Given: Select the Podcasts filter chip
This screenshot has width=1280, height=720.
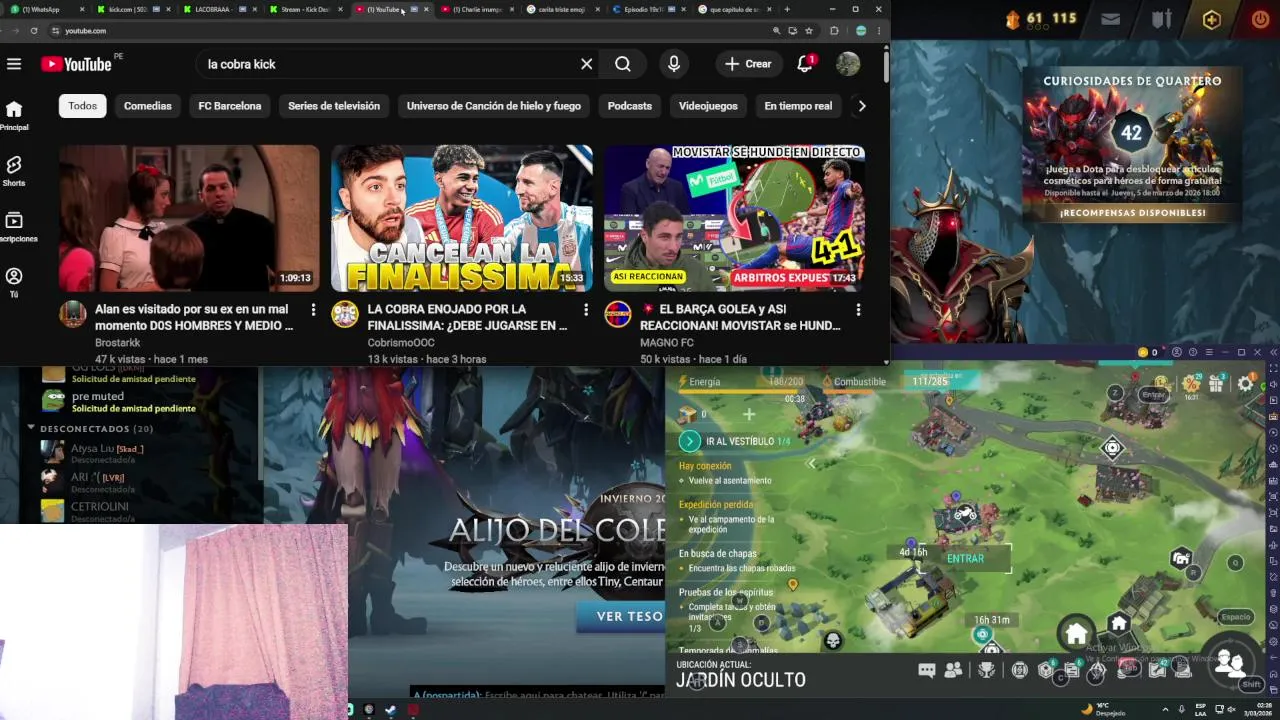Looking at the screenshot, I should click(630, 106).
